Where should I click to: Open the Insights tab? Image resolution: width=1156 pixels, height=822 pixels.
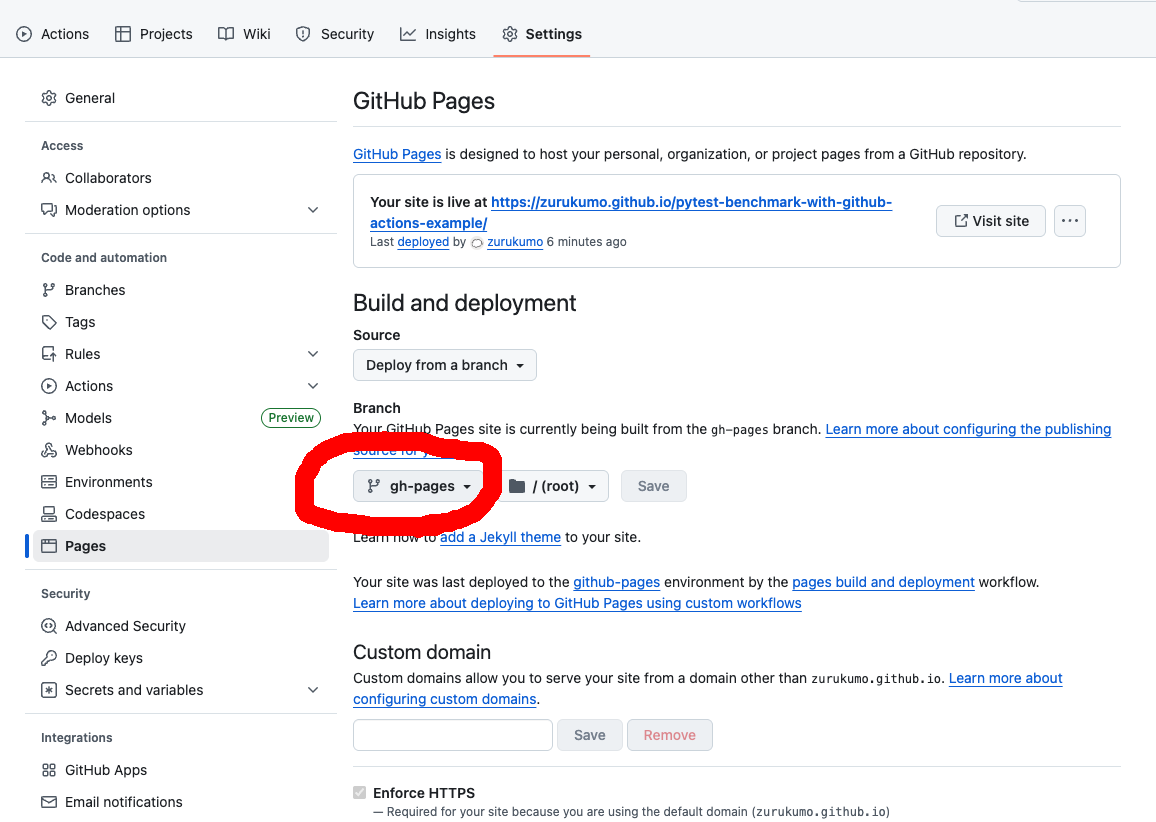pos(438,34)
